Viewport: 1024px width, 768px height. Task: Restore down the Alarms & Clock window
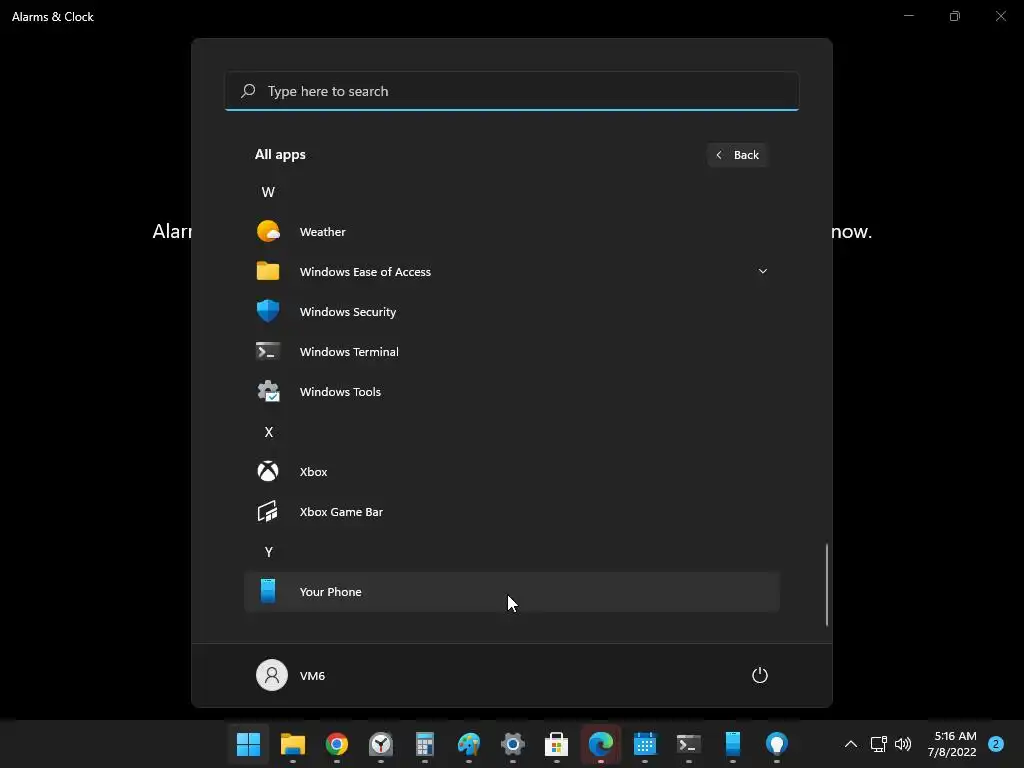pos(955,16)
